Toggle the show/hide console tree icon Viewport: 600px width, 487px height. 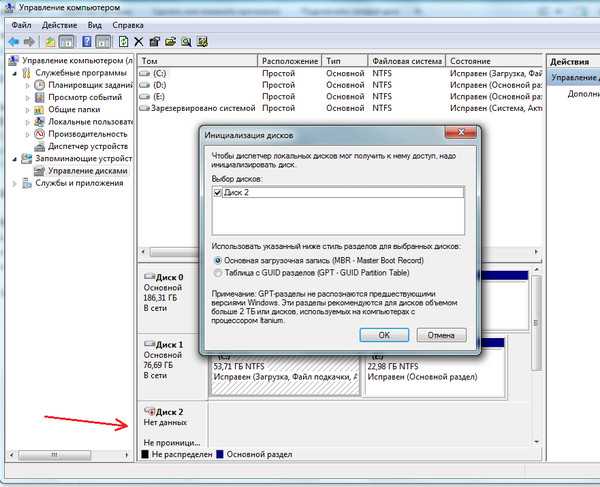[x=67, y=42]
